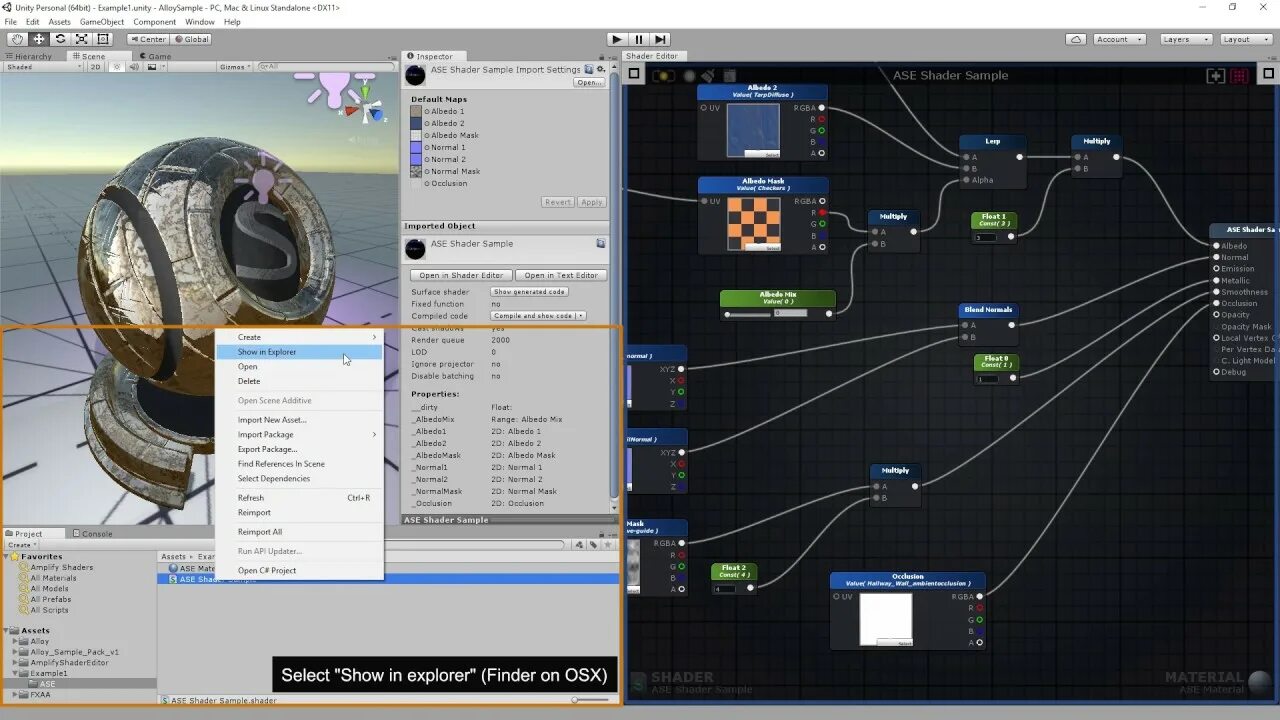Open the Create submenu in context menu
1280x720 pixels.
[299, 337]
